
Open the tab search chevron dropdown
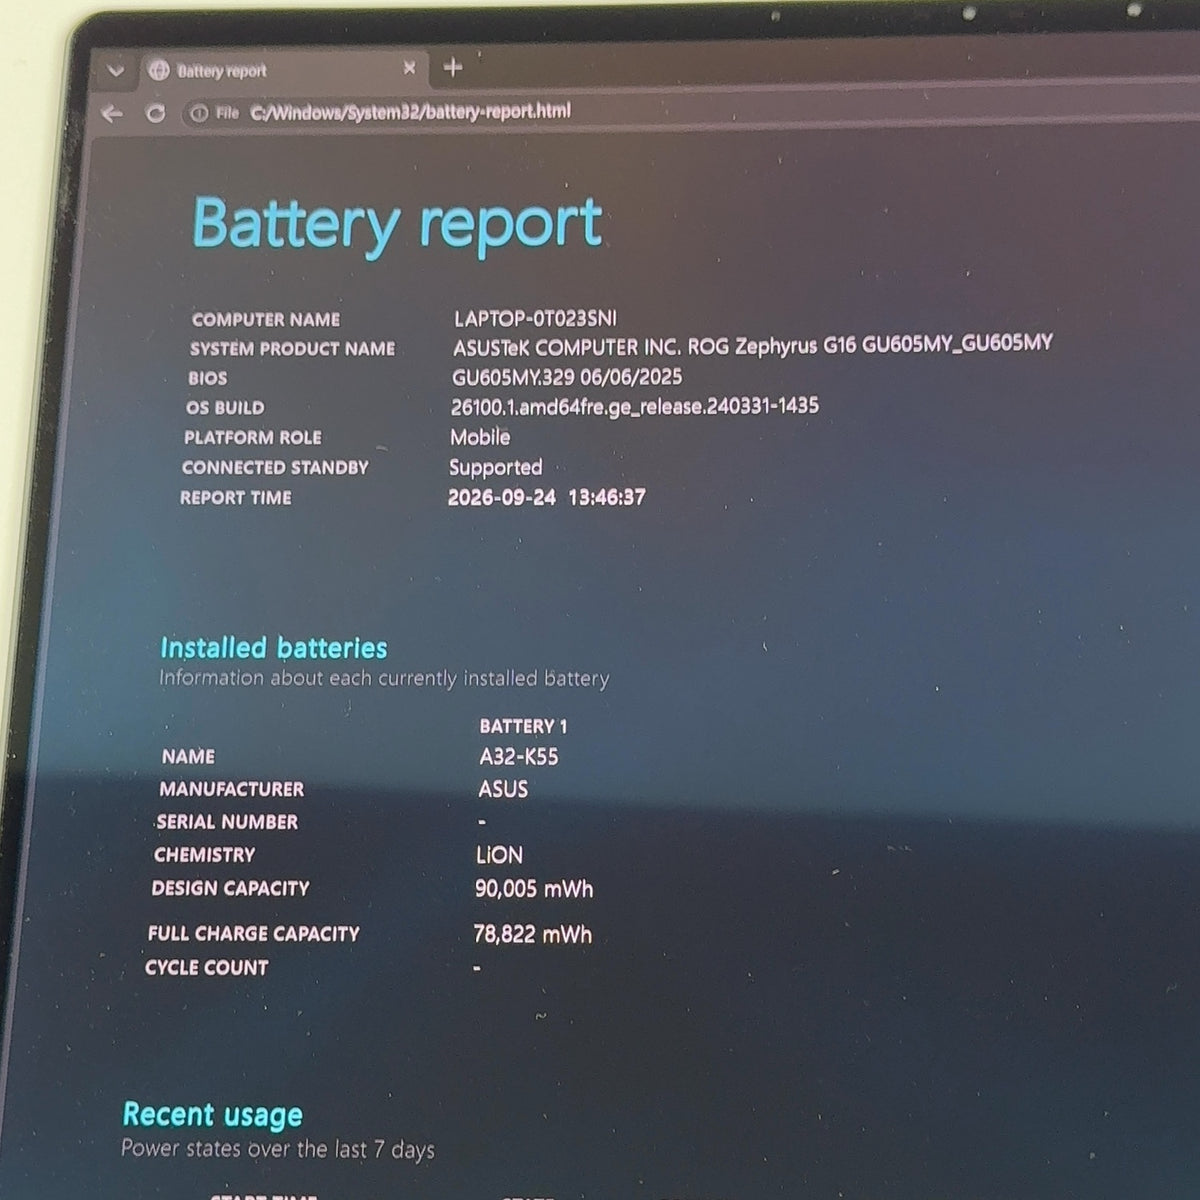pyautogui.click(x=116, y=71)
